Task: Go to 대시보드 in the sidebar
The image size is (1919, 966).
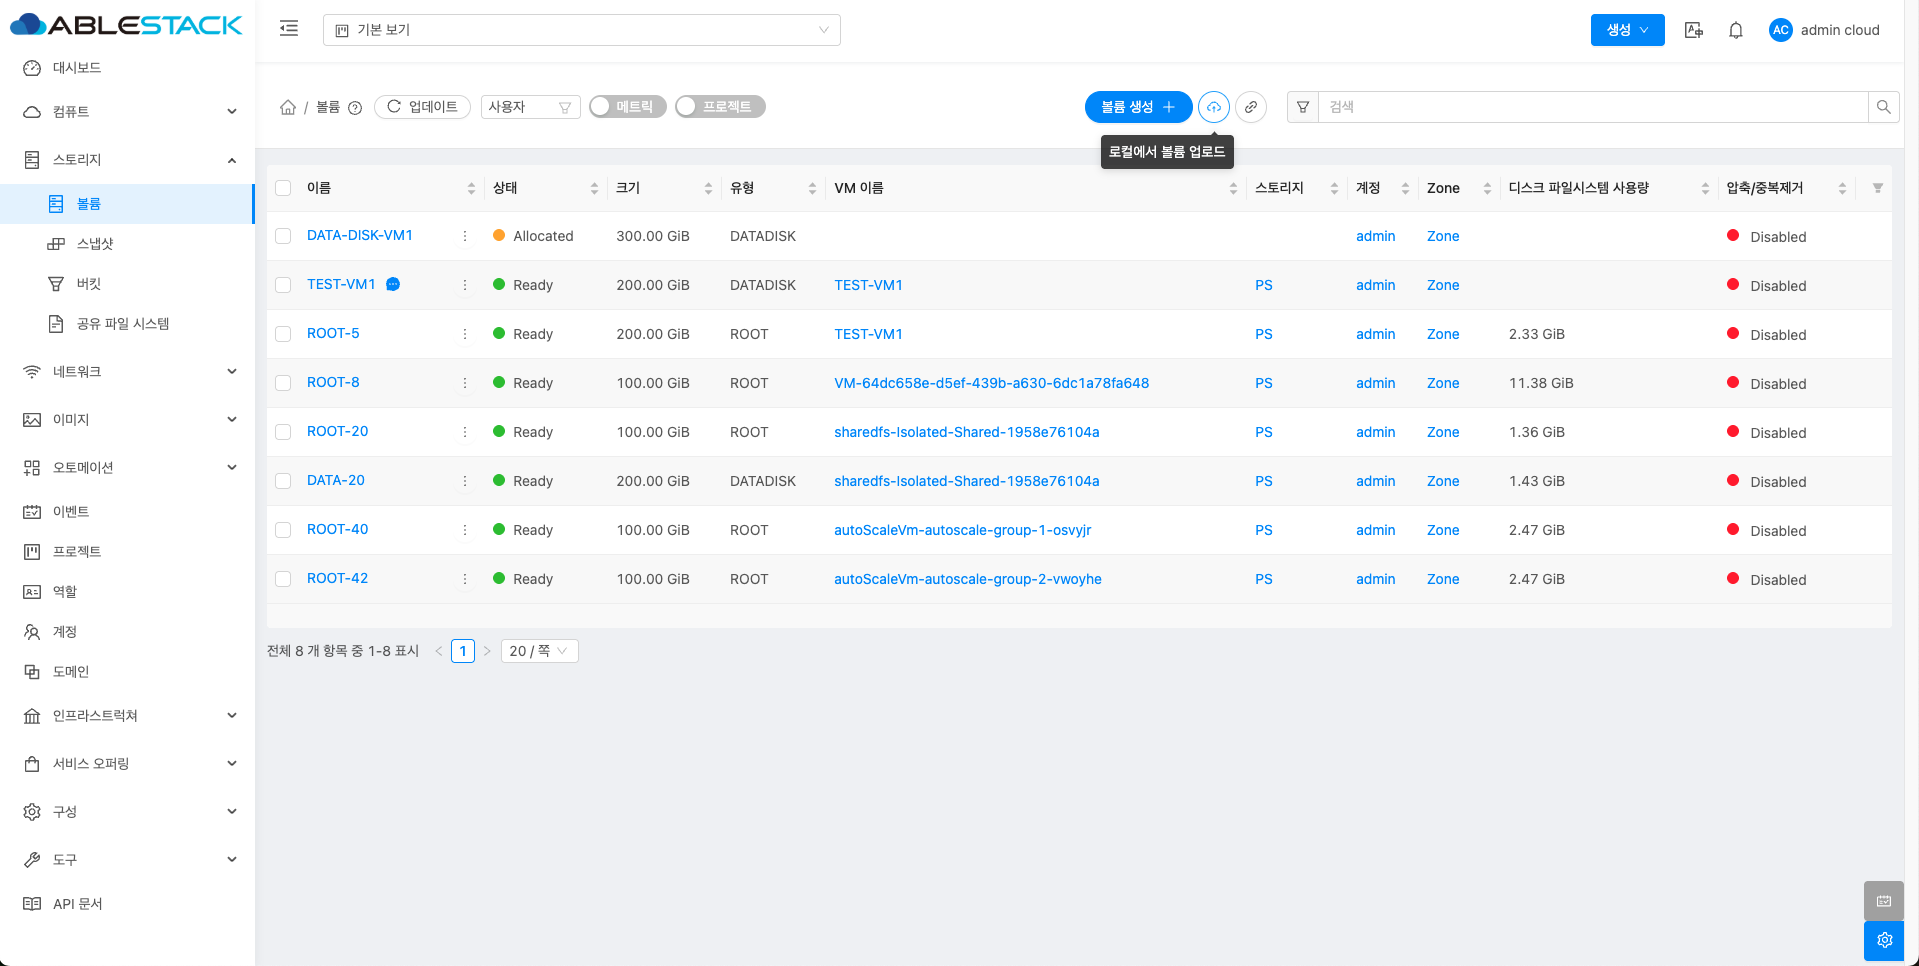Action: click(x=77, y=68)
